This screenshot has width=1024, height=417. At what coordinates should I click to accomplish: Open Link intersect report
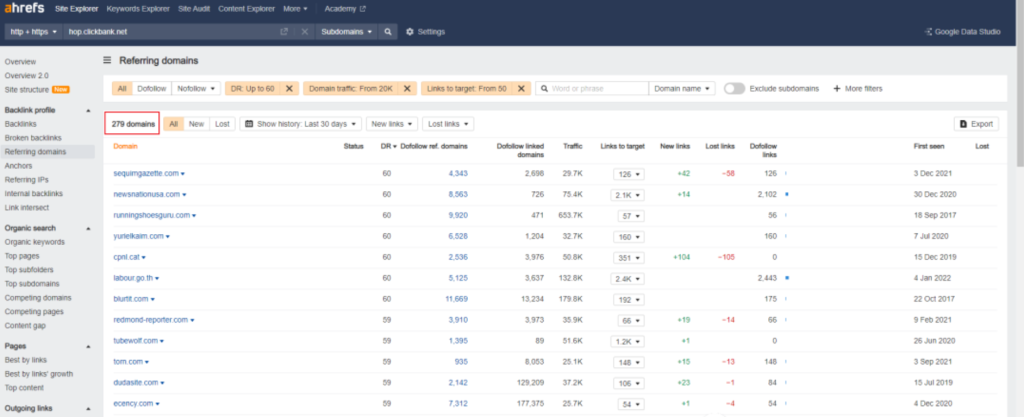pos(27,208)
